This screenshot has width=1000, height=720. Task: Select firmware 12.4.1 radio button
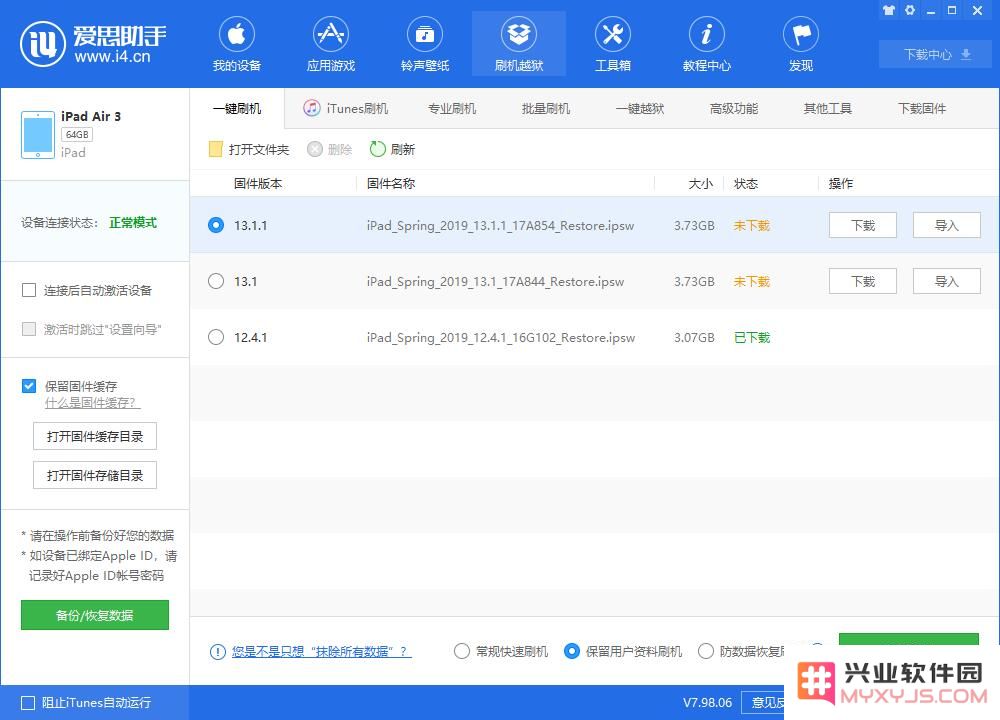click(x=216, y=337)
